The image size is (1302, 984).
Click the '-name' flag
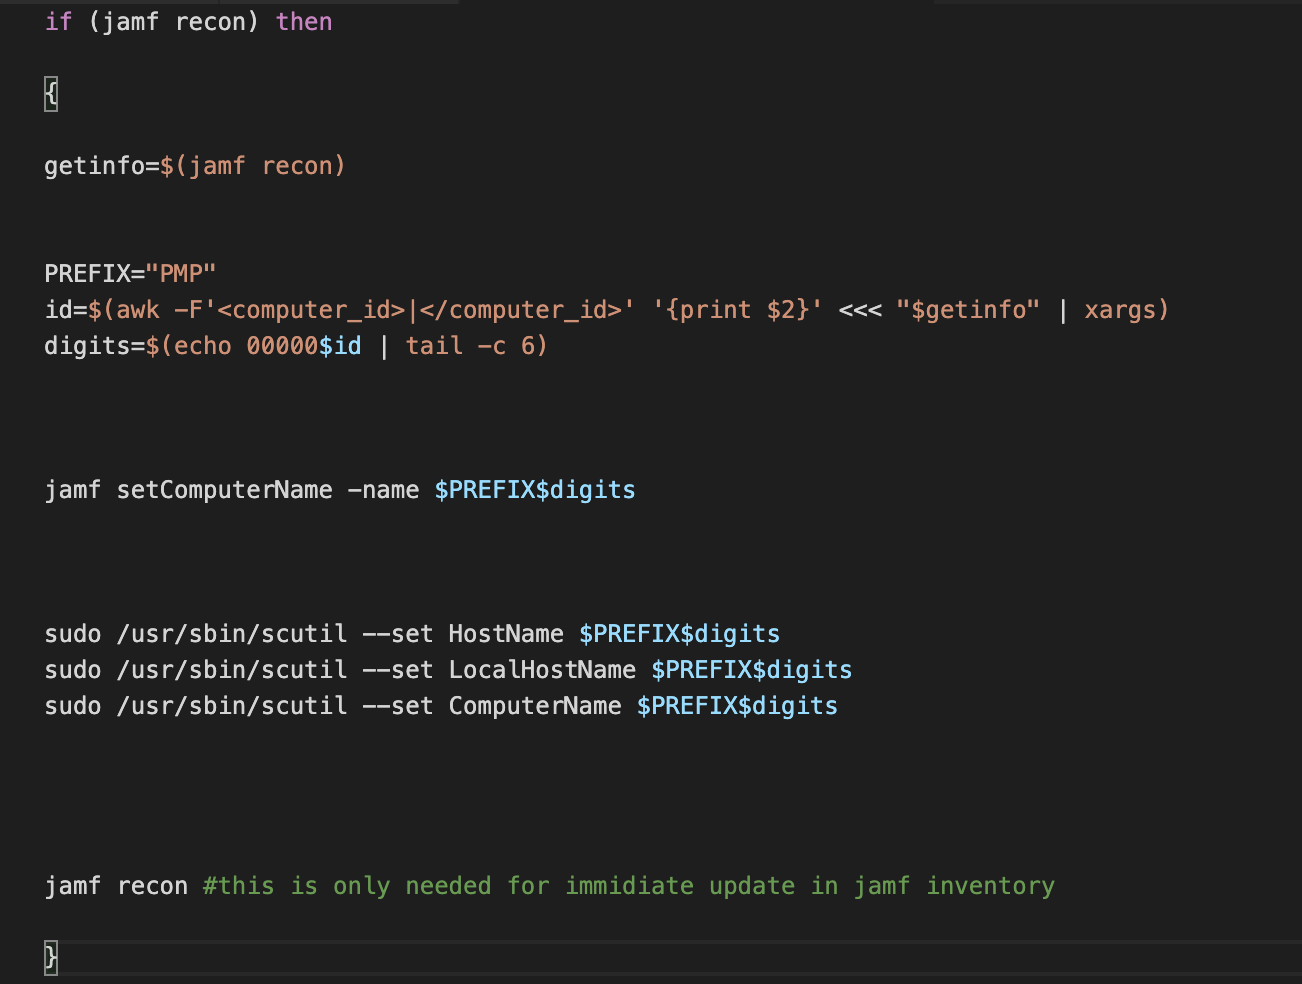pyautogui.click(x=383, y=490)
